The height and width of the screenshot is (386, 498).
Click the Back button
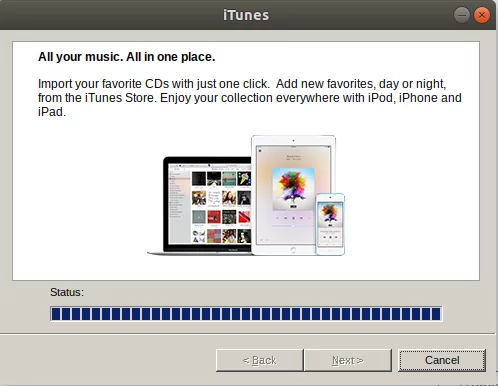[x=260, y=360]
